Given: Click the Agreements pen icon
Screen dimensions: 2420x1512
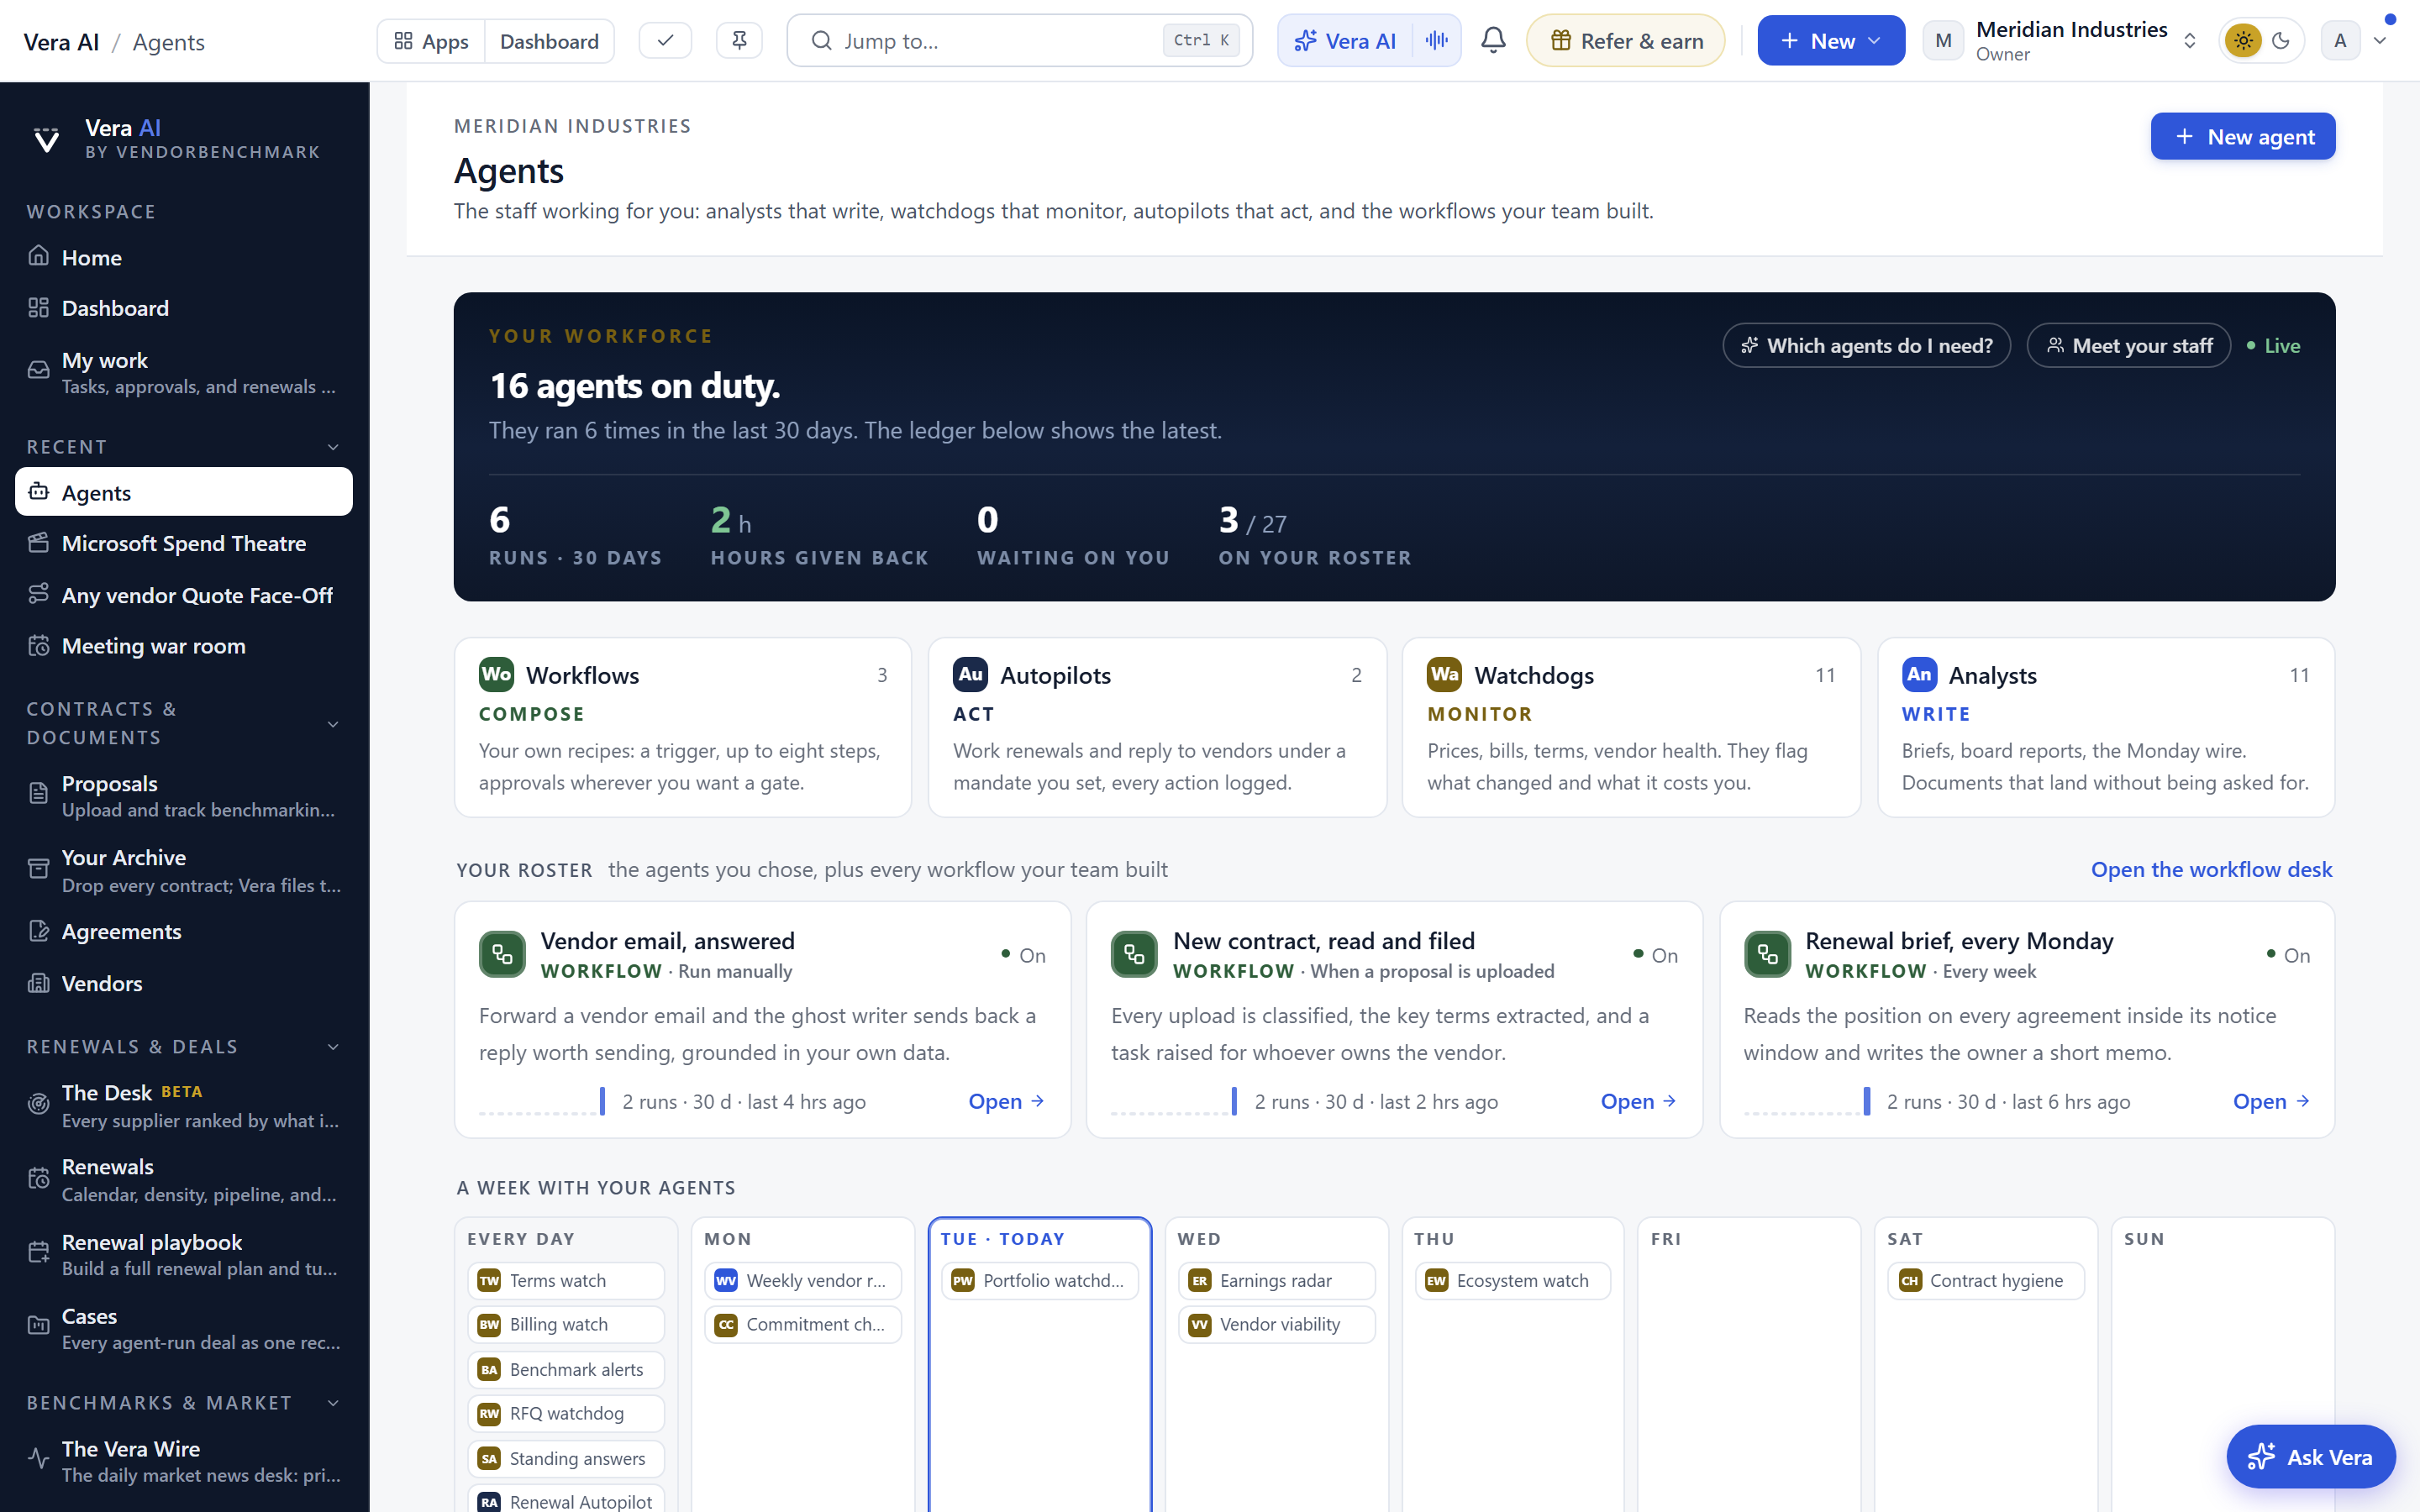Looking at the screenshot, I should click(x=39, y=931).
